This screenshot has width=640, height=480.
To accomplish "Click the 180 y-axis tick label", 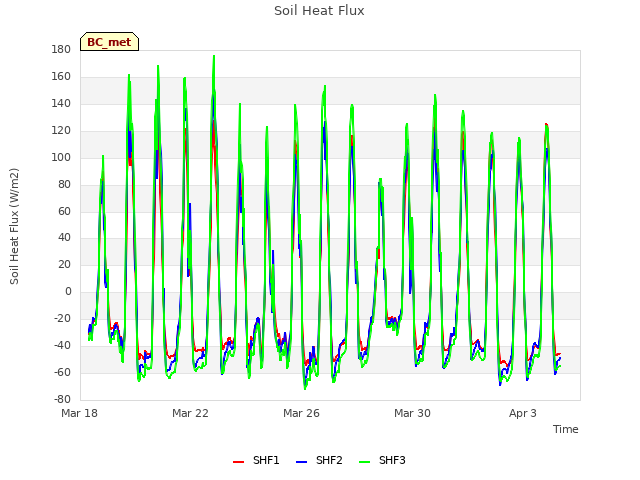I will pos(61,50).
